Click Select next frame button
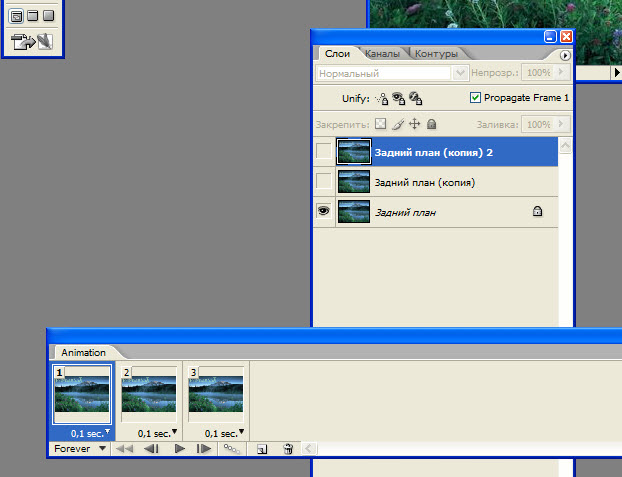 click(204, 449)
